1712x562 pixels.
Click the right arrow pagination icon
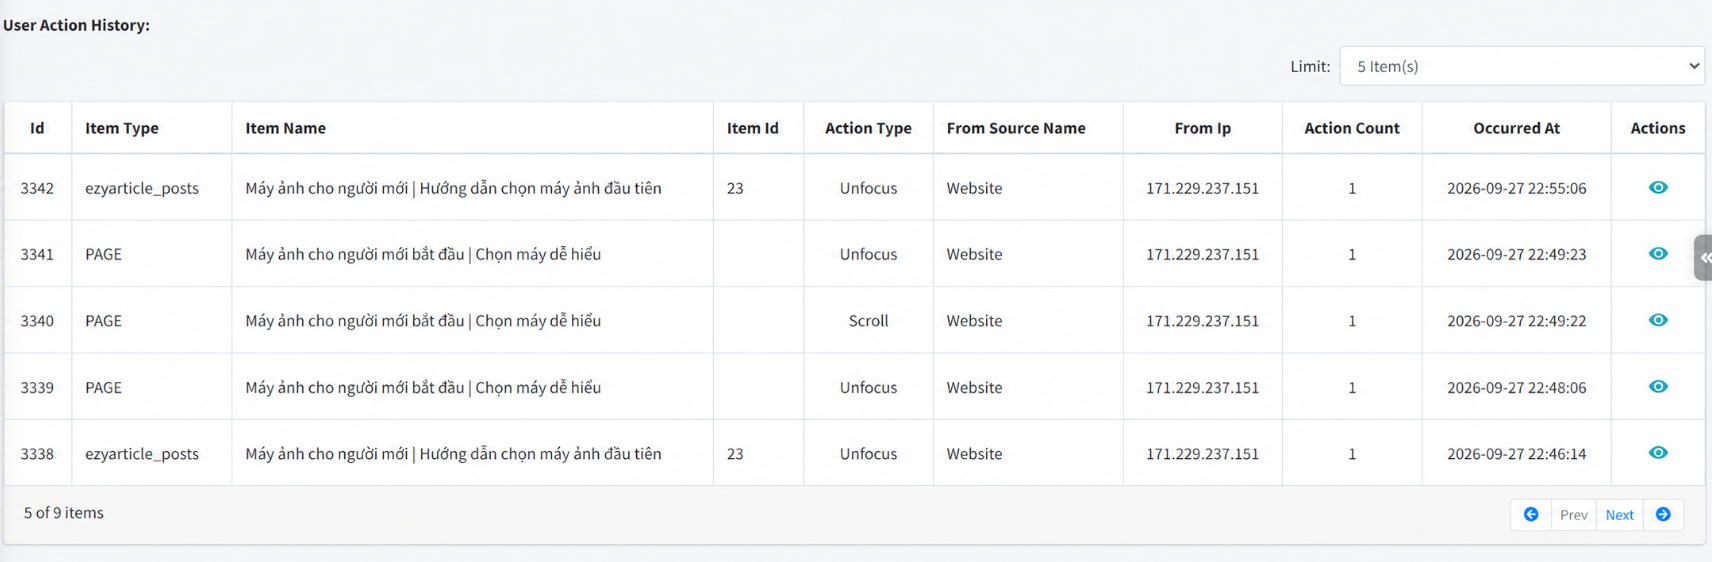tap(1663, 514)
